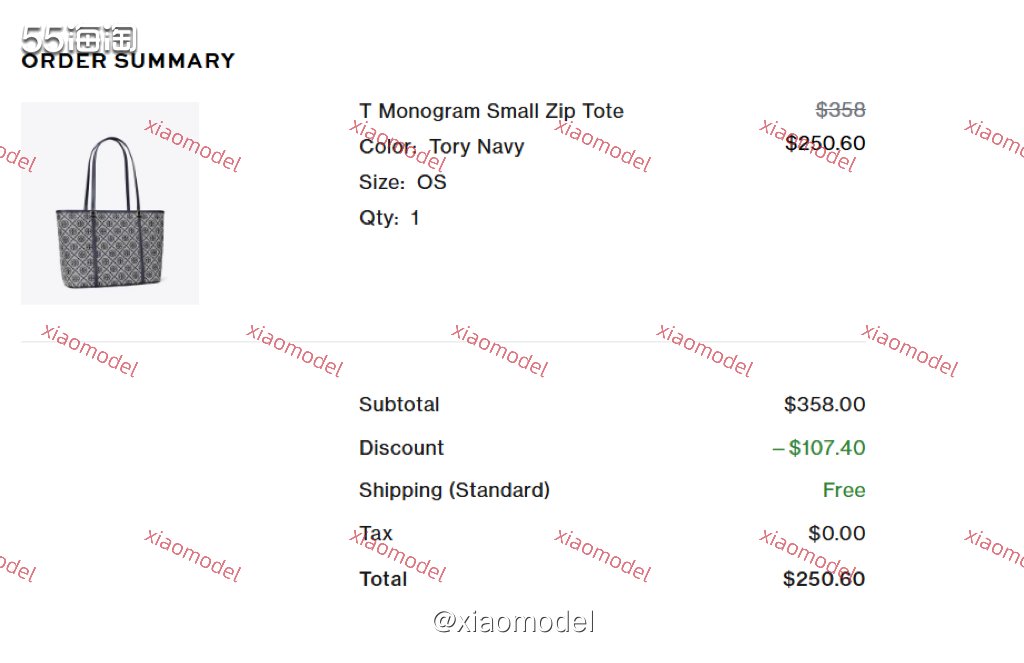The height and width of the screenshot is (663, 1024).
Task: Open the tote bag product thumbnail
Action: click(110, 203)
